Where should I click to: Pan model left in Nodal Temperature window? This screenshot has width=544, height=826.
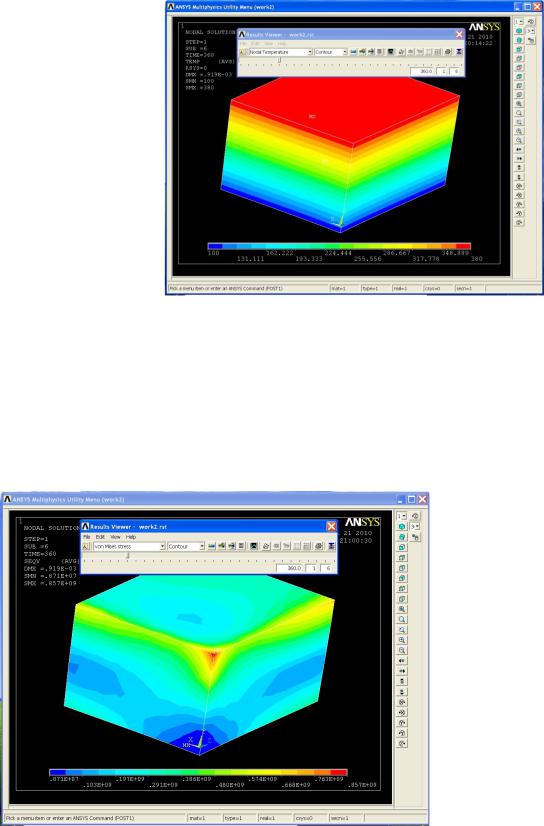519,149
